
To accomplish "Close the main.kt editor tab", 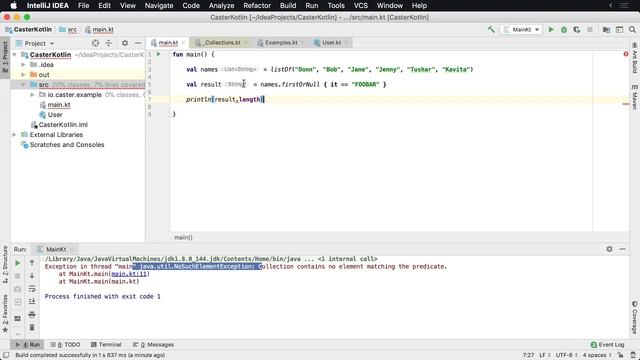I will coord(184,42).
